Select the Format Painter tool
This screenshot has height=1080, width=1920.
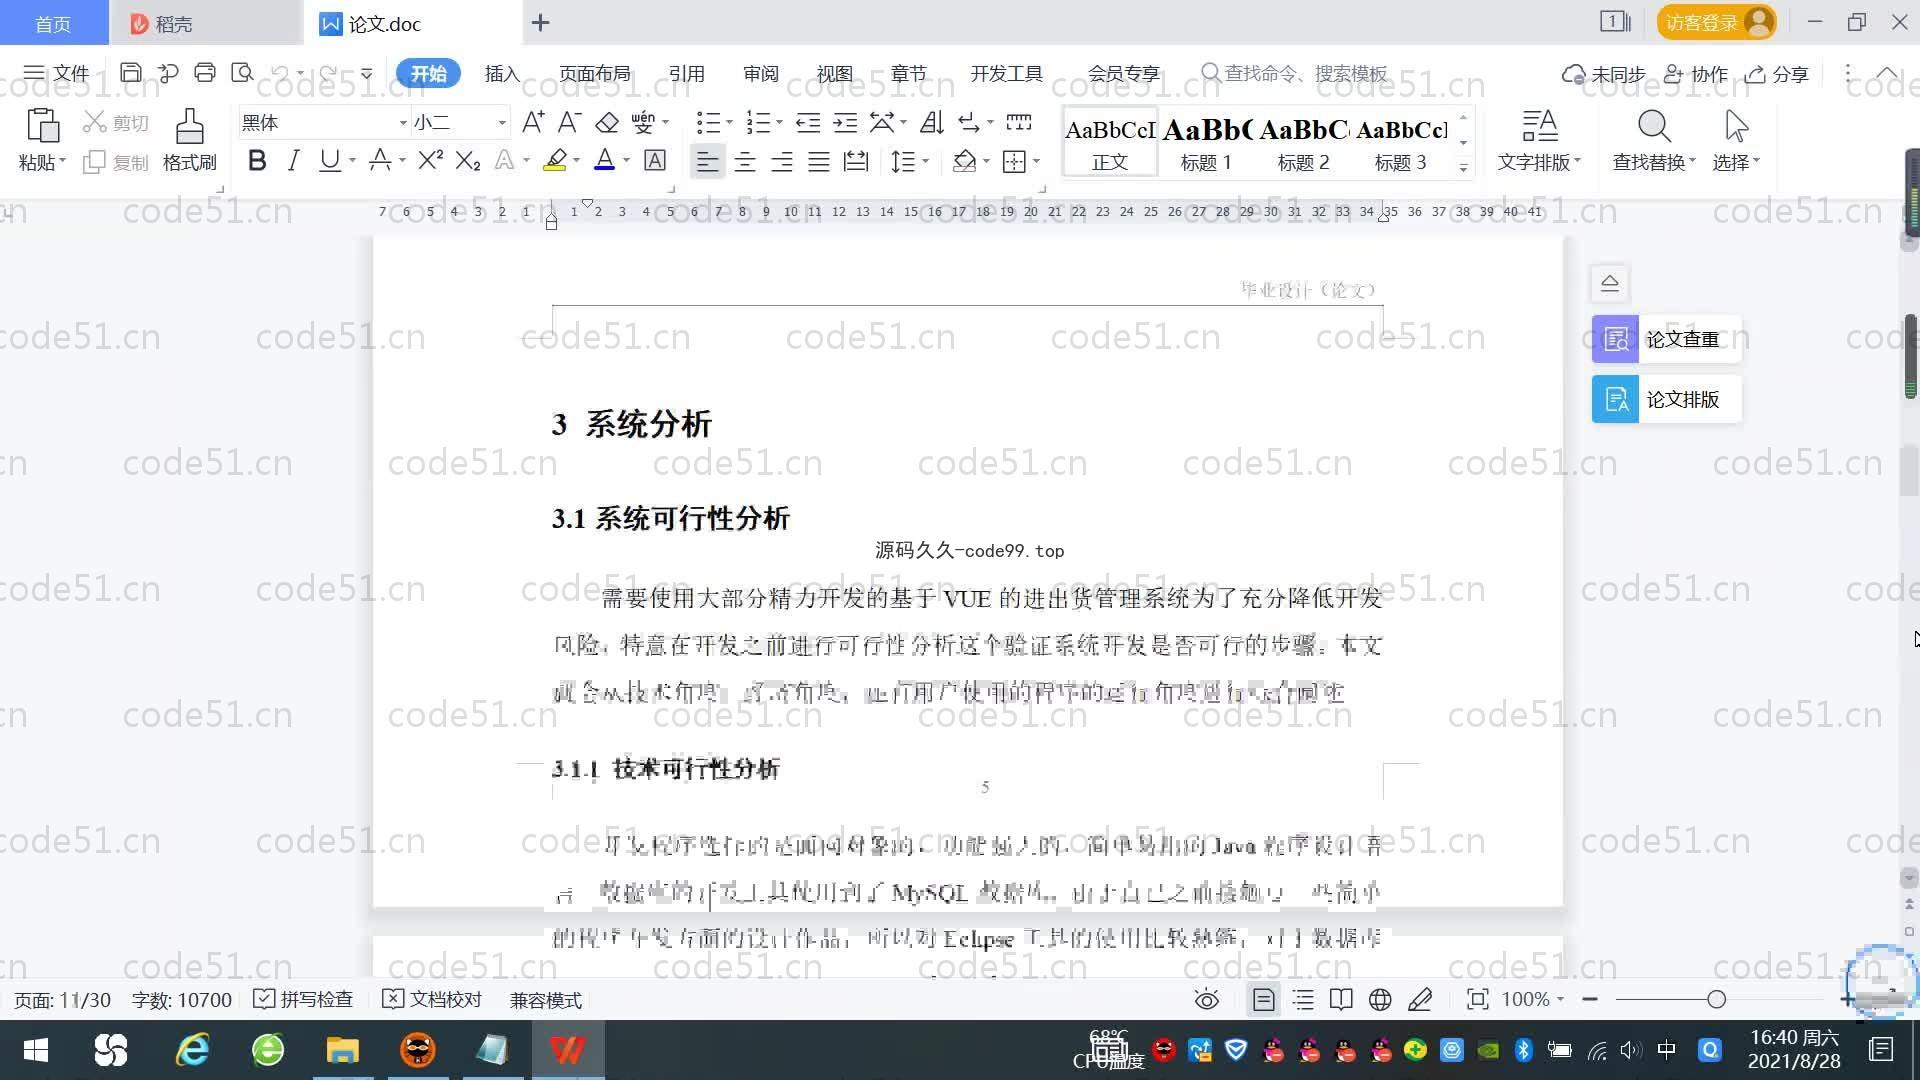[x=190, y=139]
